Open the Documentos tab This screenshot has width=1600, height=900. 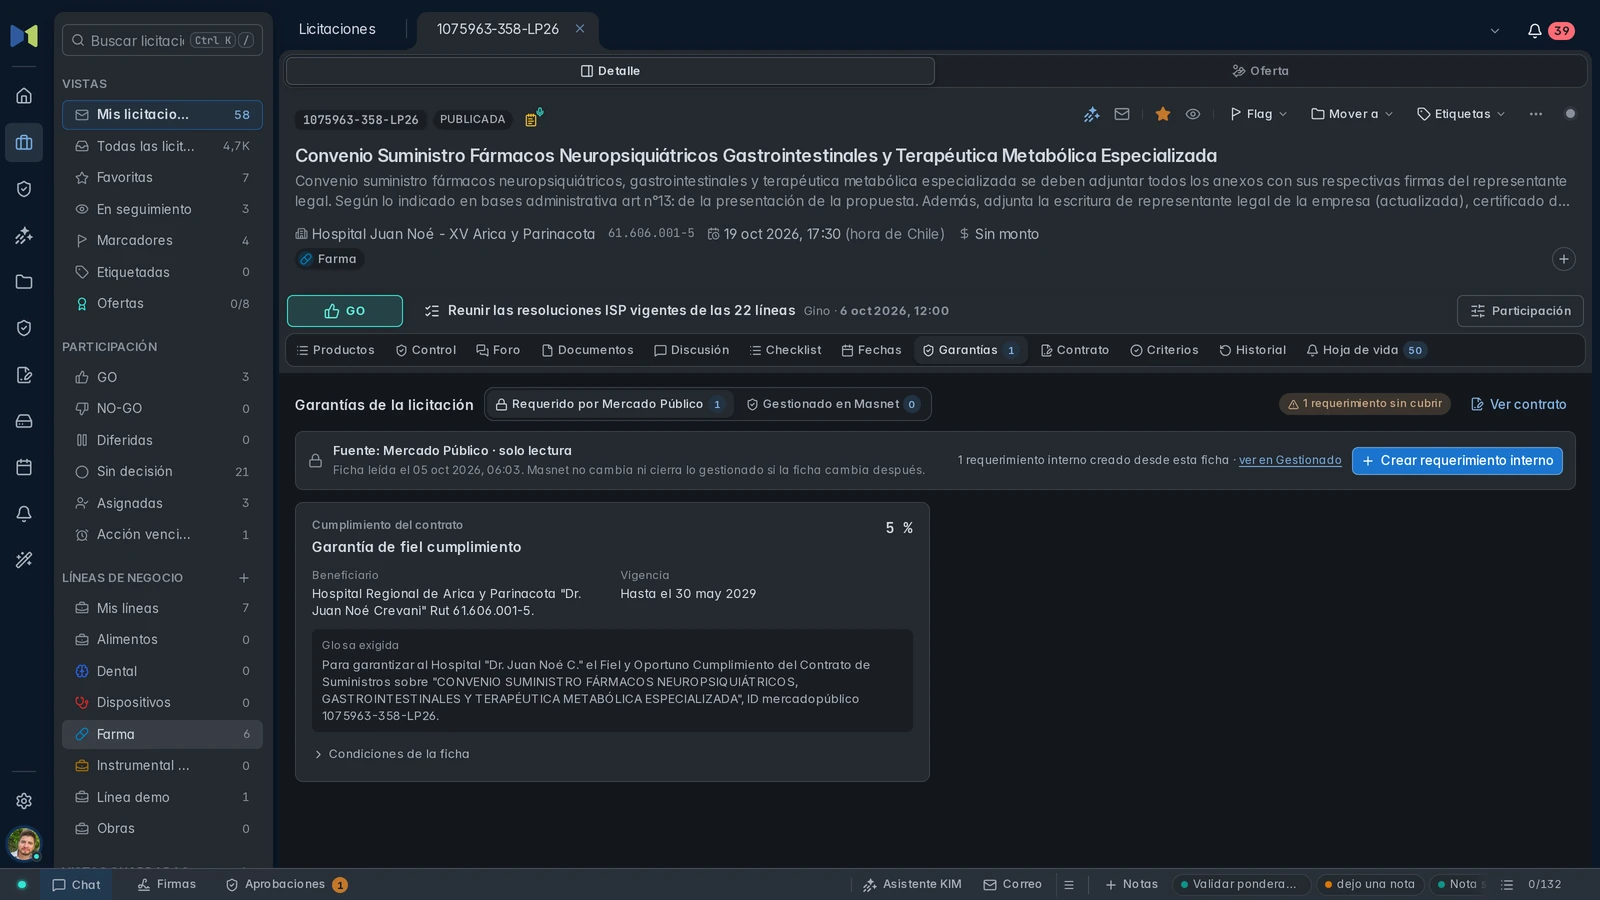(588, 350)
